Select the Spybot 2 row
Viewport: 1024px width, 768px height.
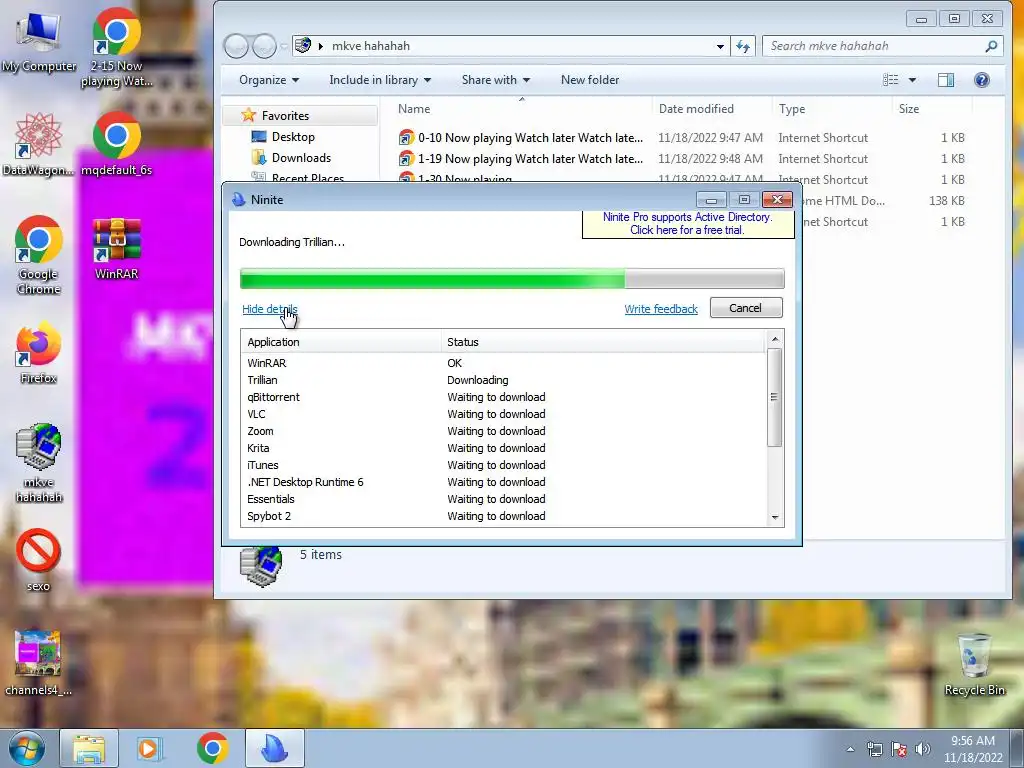pyautogui.click(x=503, y=516)
